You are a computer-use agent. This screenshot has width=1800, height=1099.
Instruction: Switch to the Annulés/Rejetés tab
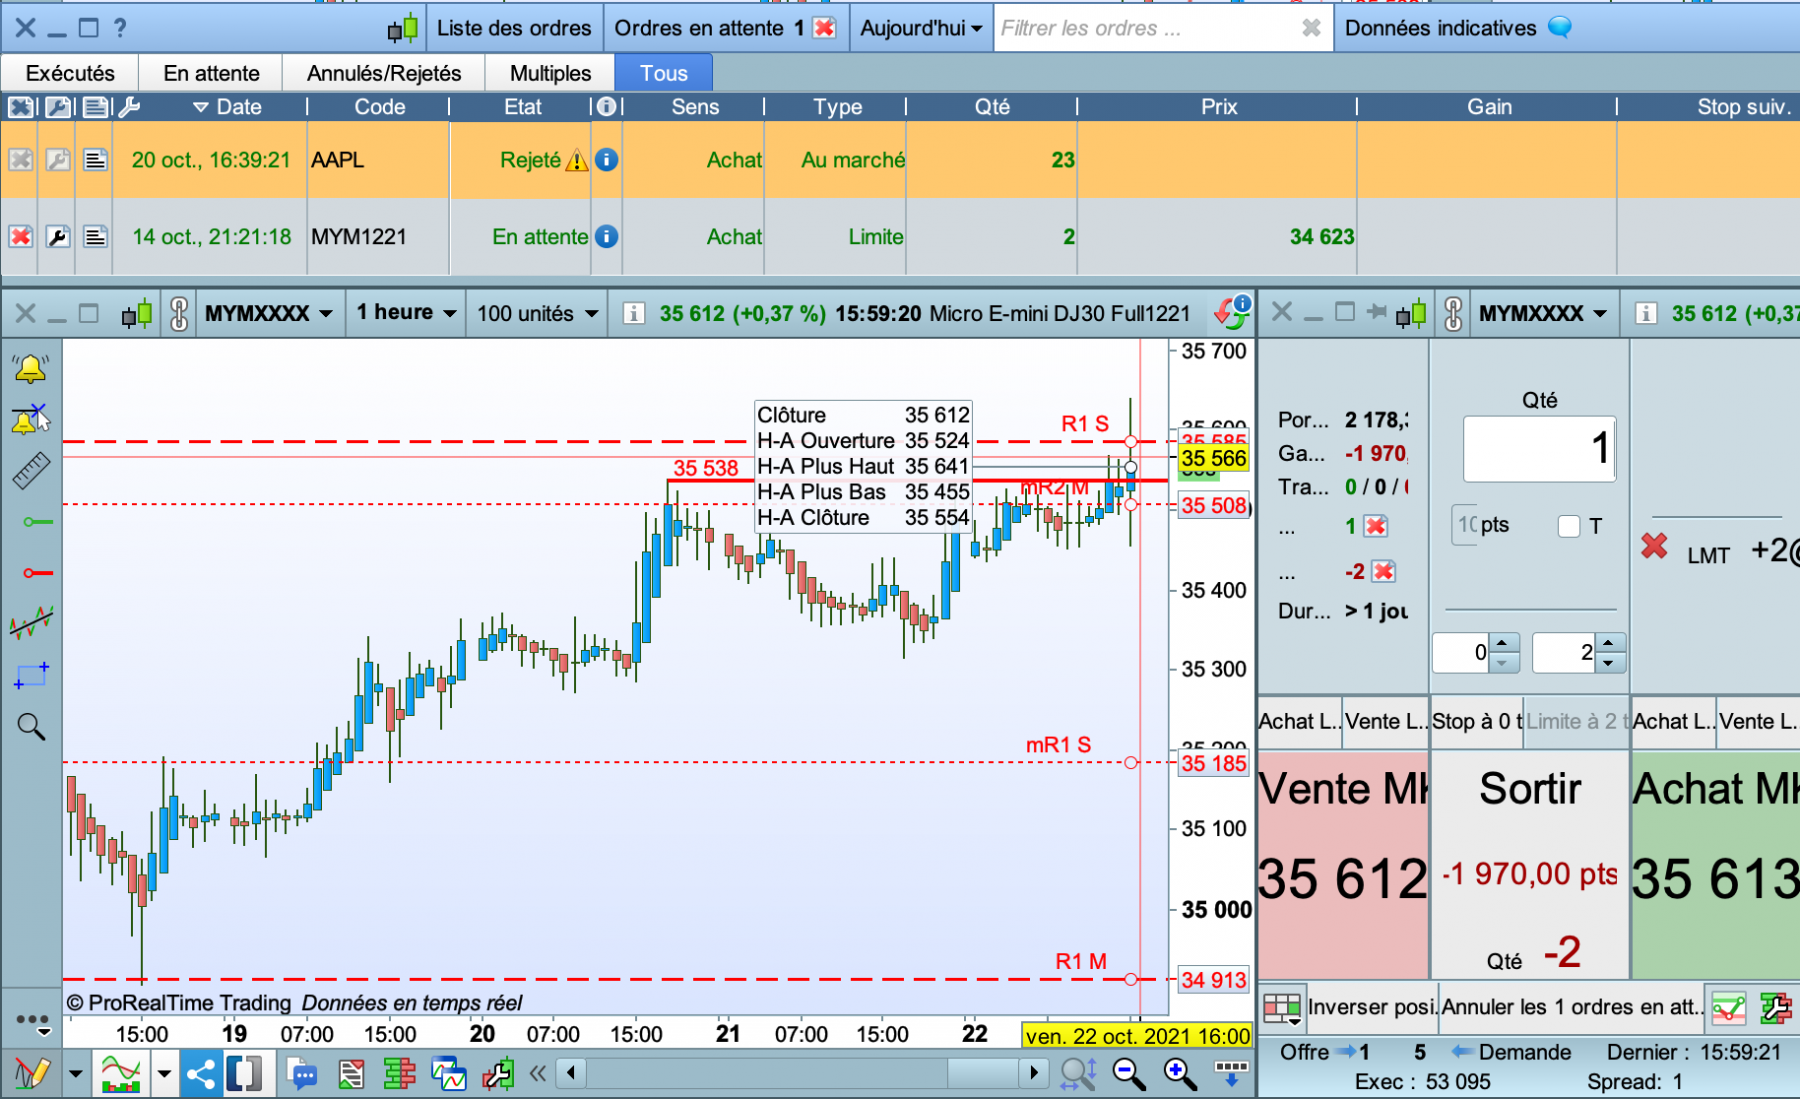[x=384, y=73]
